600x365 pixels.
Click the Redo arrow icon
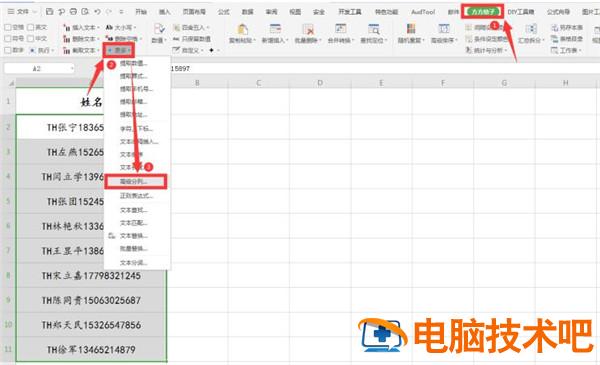tap(109, 12)
